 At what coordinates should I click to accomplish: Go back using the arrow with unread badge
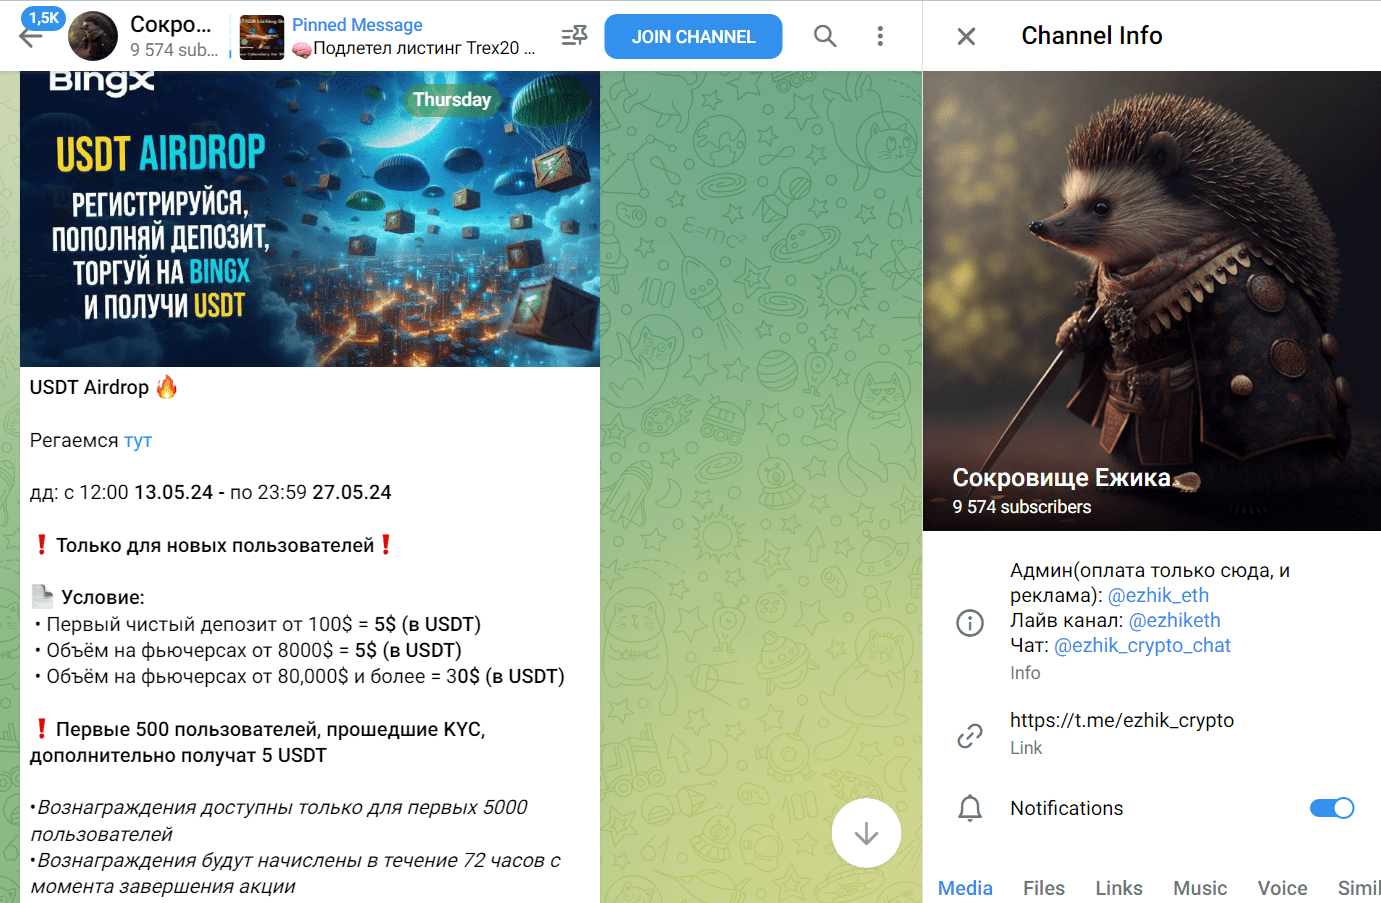pos(31,37)
